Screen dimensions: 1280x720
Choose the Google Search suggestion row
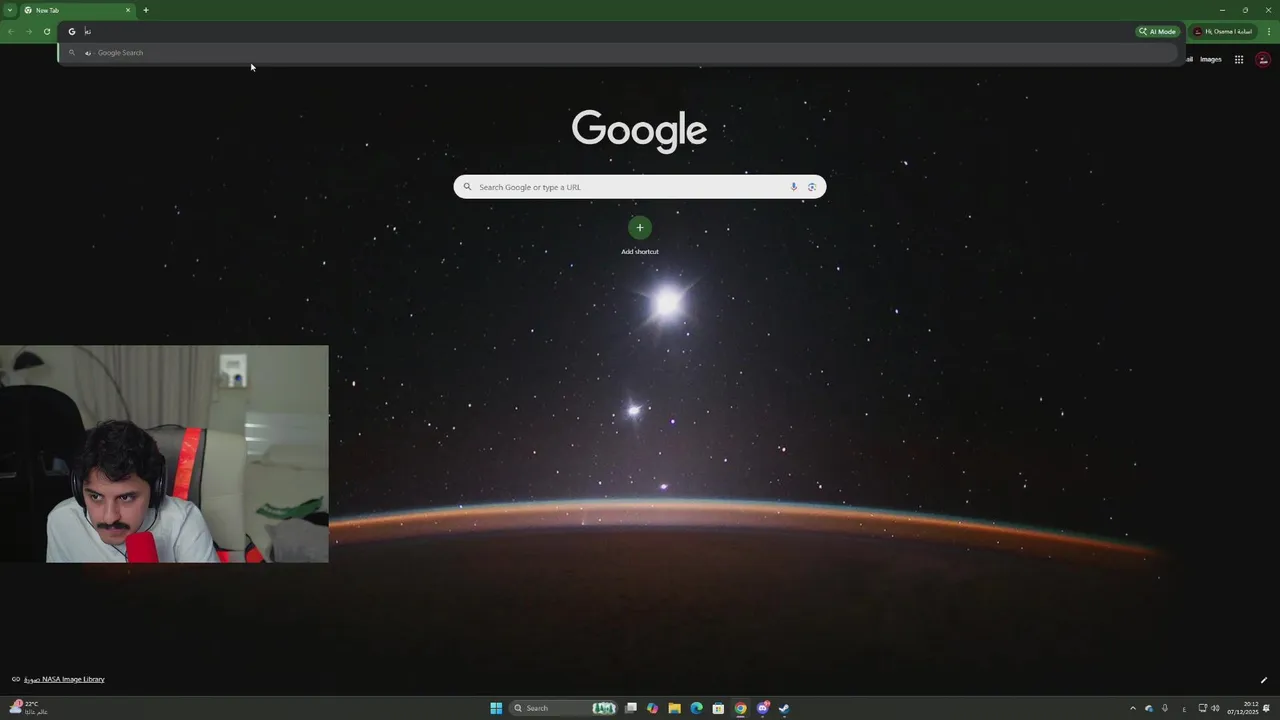point(620,52)
